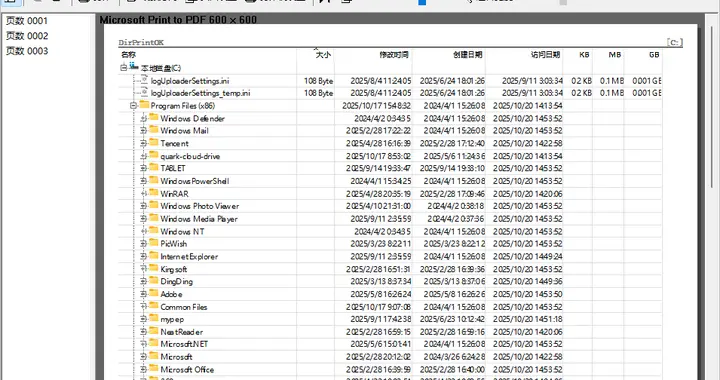Select the Internet Explorer folder name
720x380 pixels.
[x=189, y=257]
